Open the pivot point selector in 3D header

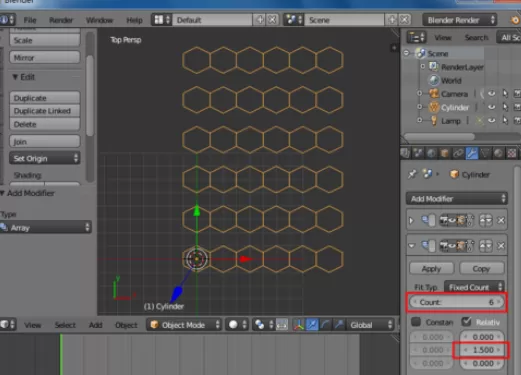[x=263, y=324]
